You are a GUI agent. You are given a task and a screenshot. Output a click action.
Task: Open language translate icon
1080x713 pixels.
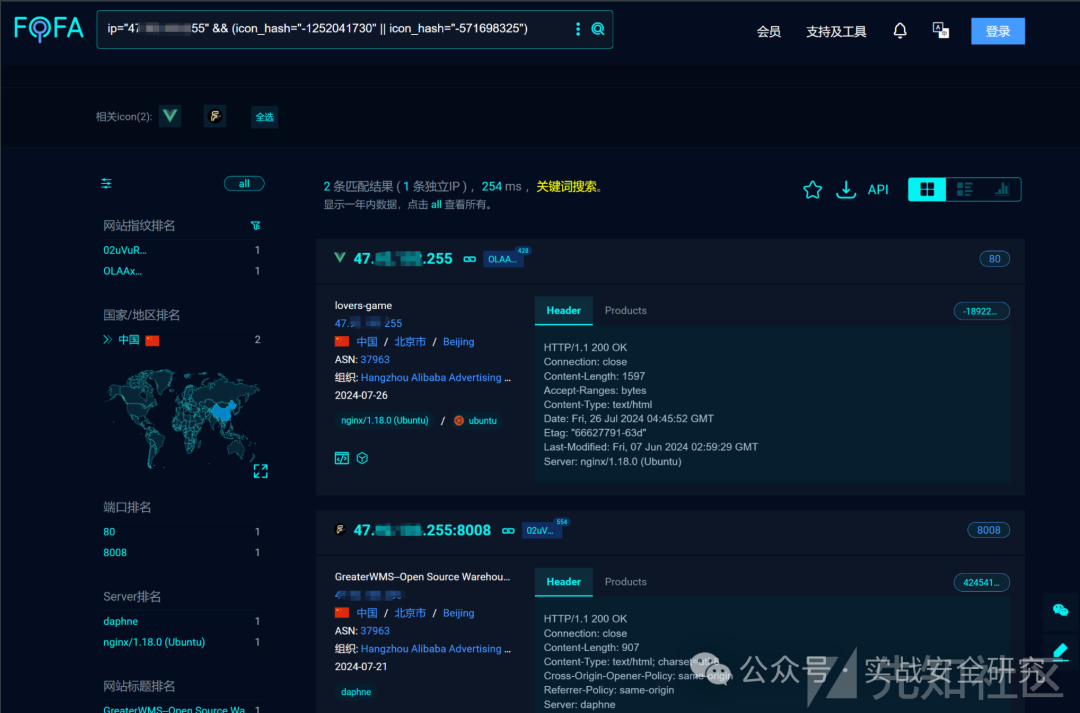[x=940, y=30]
